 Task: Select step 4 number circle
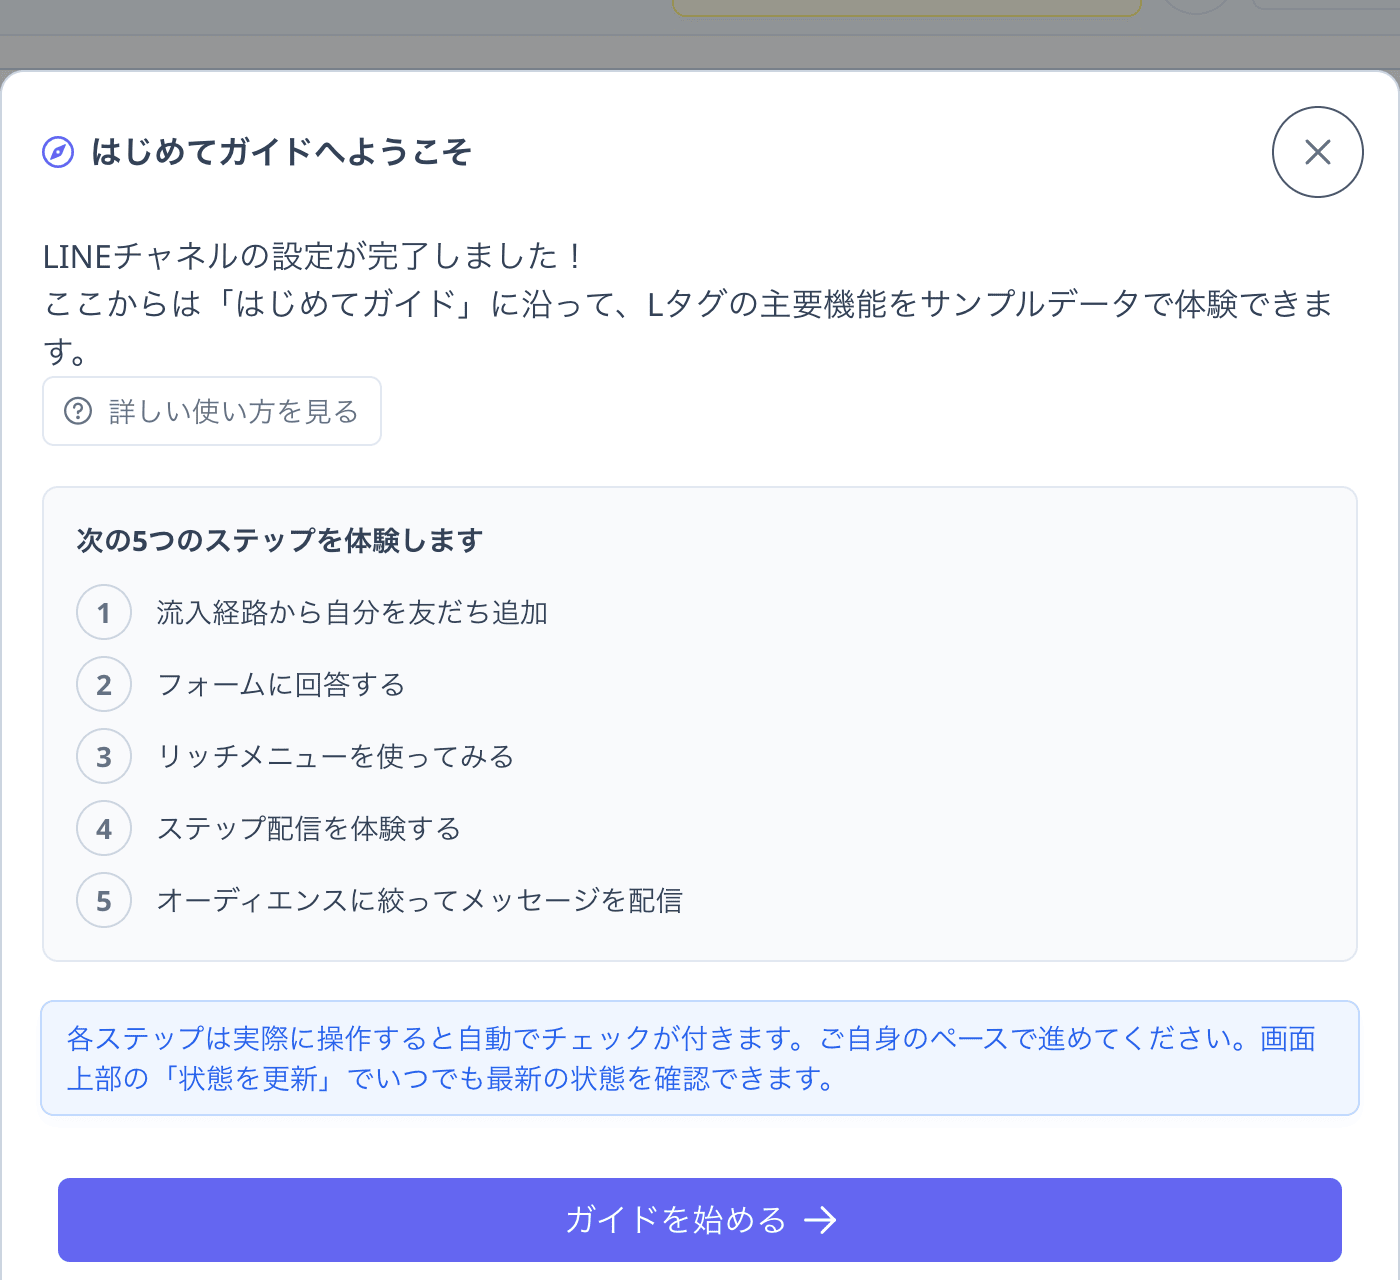tap(104, 828)
